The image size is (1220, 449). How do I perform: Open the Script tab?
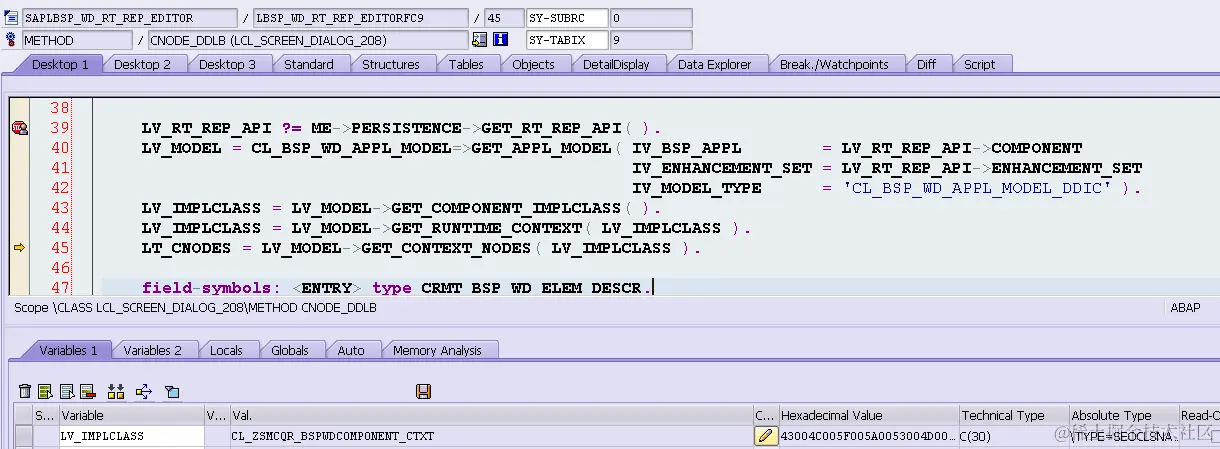click(979, 64)
